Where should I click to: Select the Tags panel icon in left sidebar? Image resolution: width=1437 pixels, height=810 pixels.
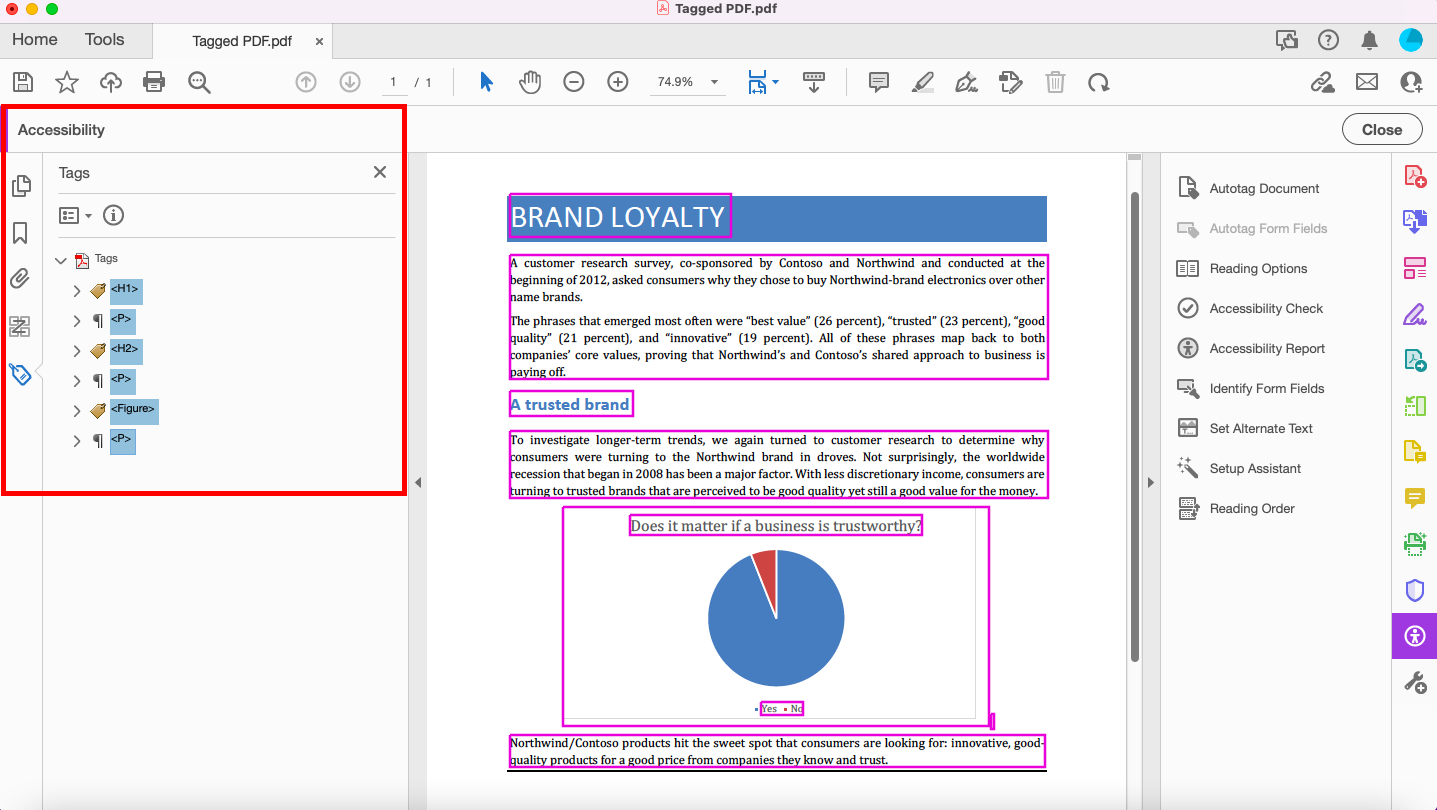pos(20,372)
